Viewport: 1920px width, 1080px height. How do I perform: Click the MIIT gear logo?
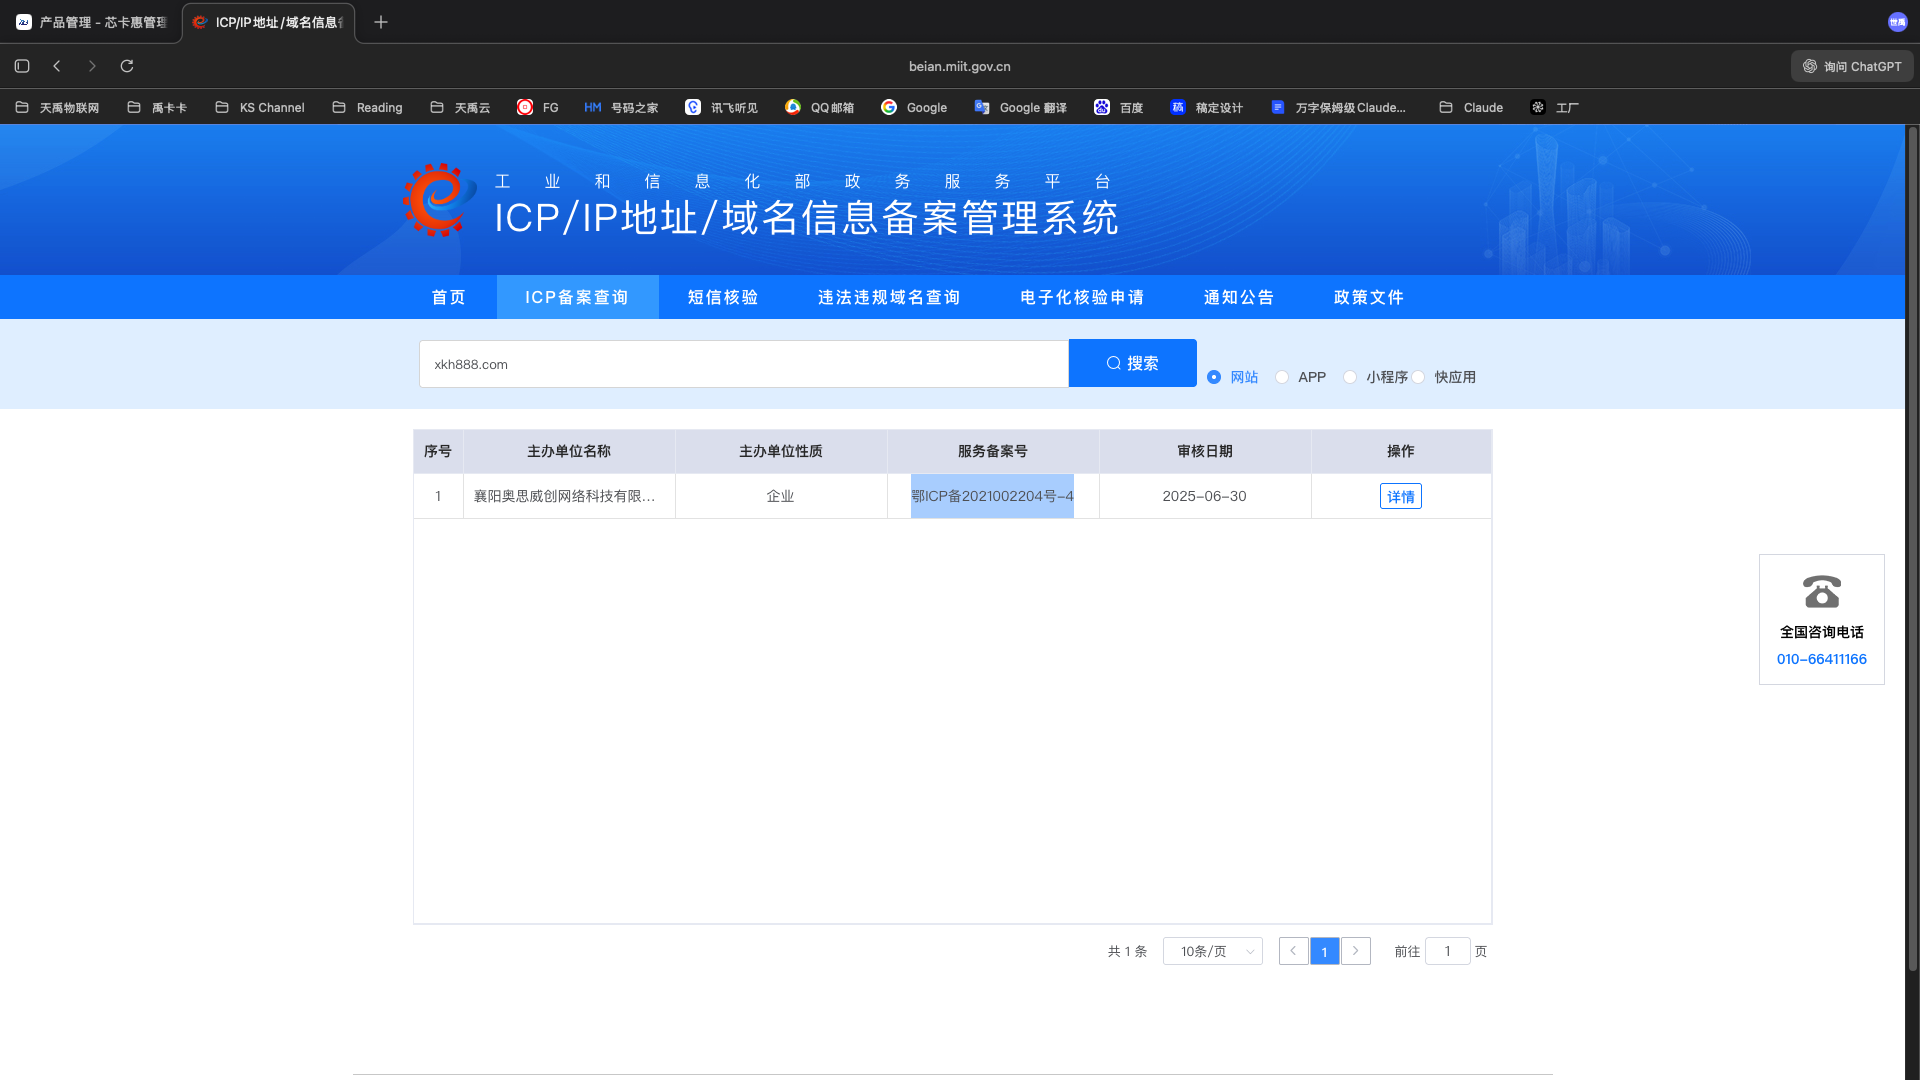(438, 200)
